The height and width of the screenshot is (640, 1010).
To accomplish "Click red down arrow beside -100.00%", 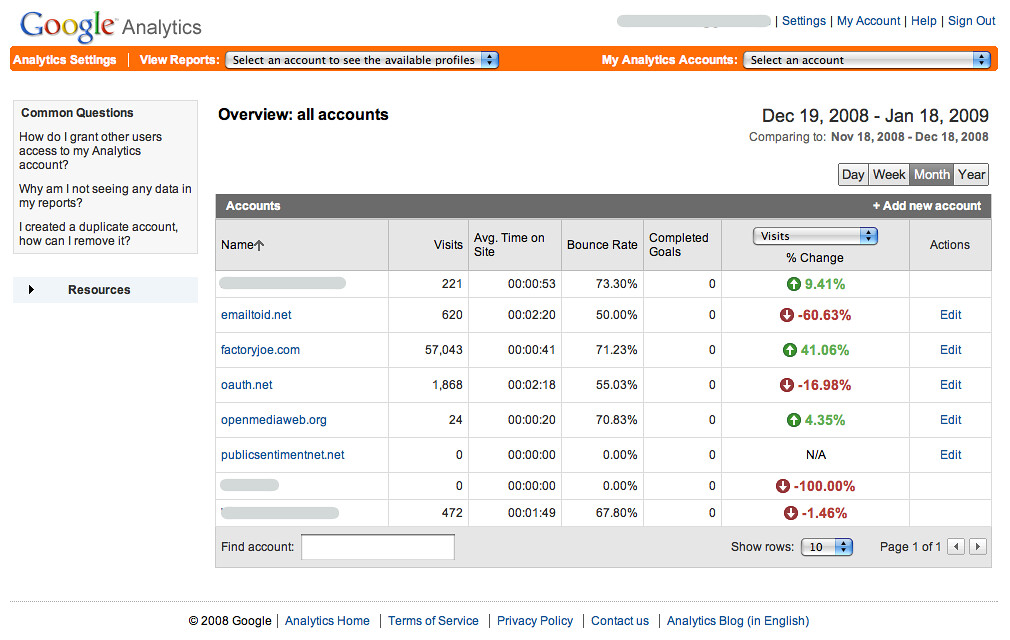I will [x=783, y=486].
